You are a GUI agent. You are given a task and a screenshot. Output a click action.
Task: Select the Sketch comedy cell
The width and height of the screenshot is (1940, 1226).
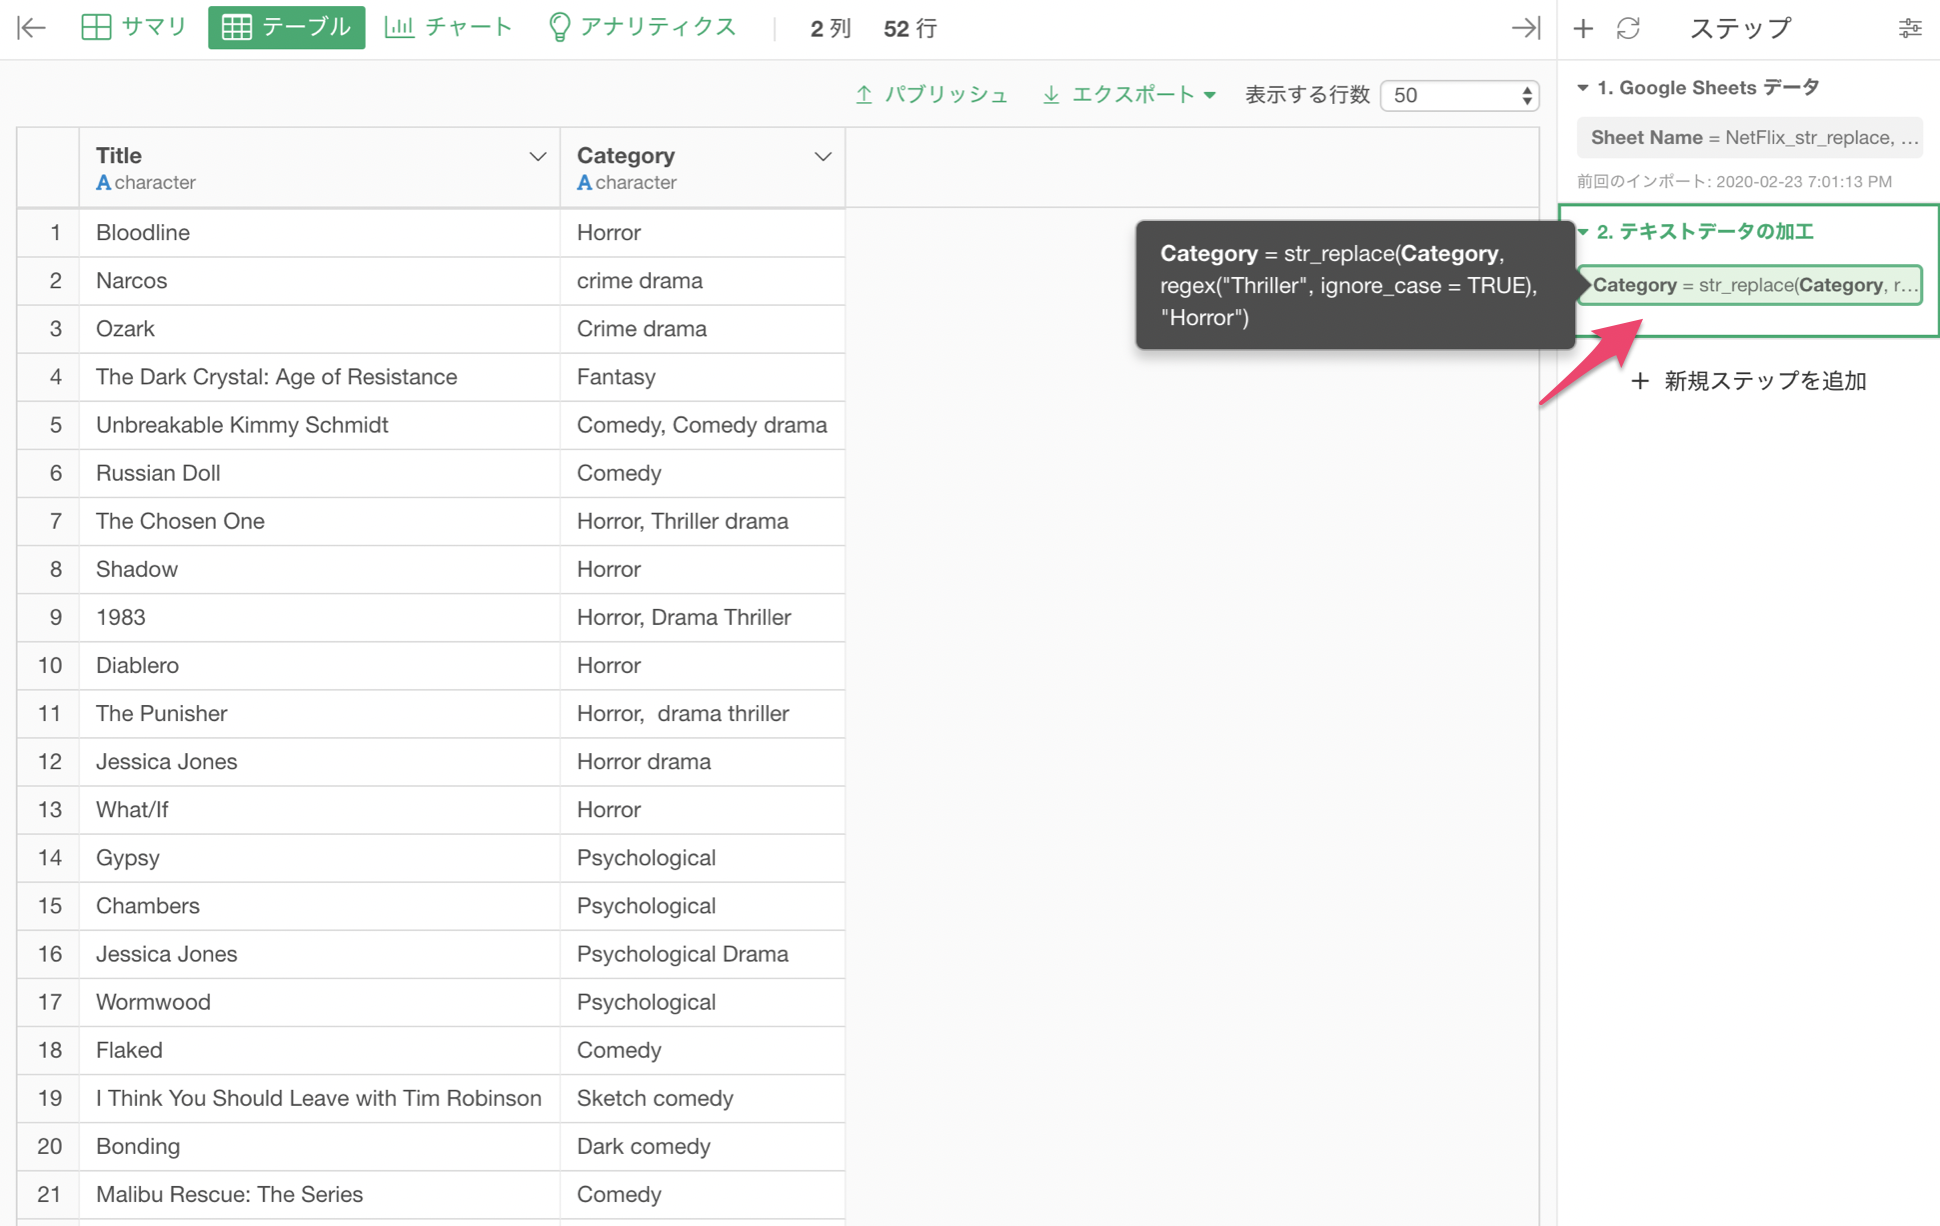pos(702,1098)
